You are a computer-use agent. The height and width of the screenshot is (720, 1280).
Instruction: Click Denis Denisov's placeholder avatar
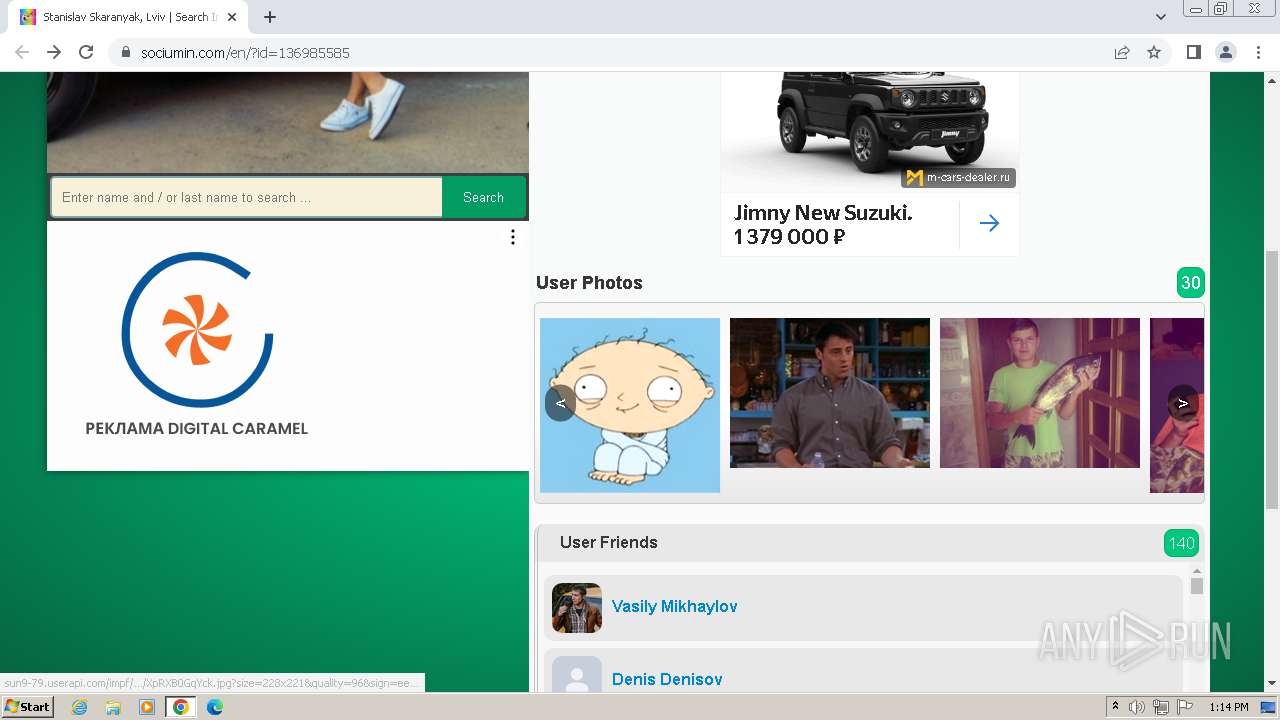click(577, 674)
